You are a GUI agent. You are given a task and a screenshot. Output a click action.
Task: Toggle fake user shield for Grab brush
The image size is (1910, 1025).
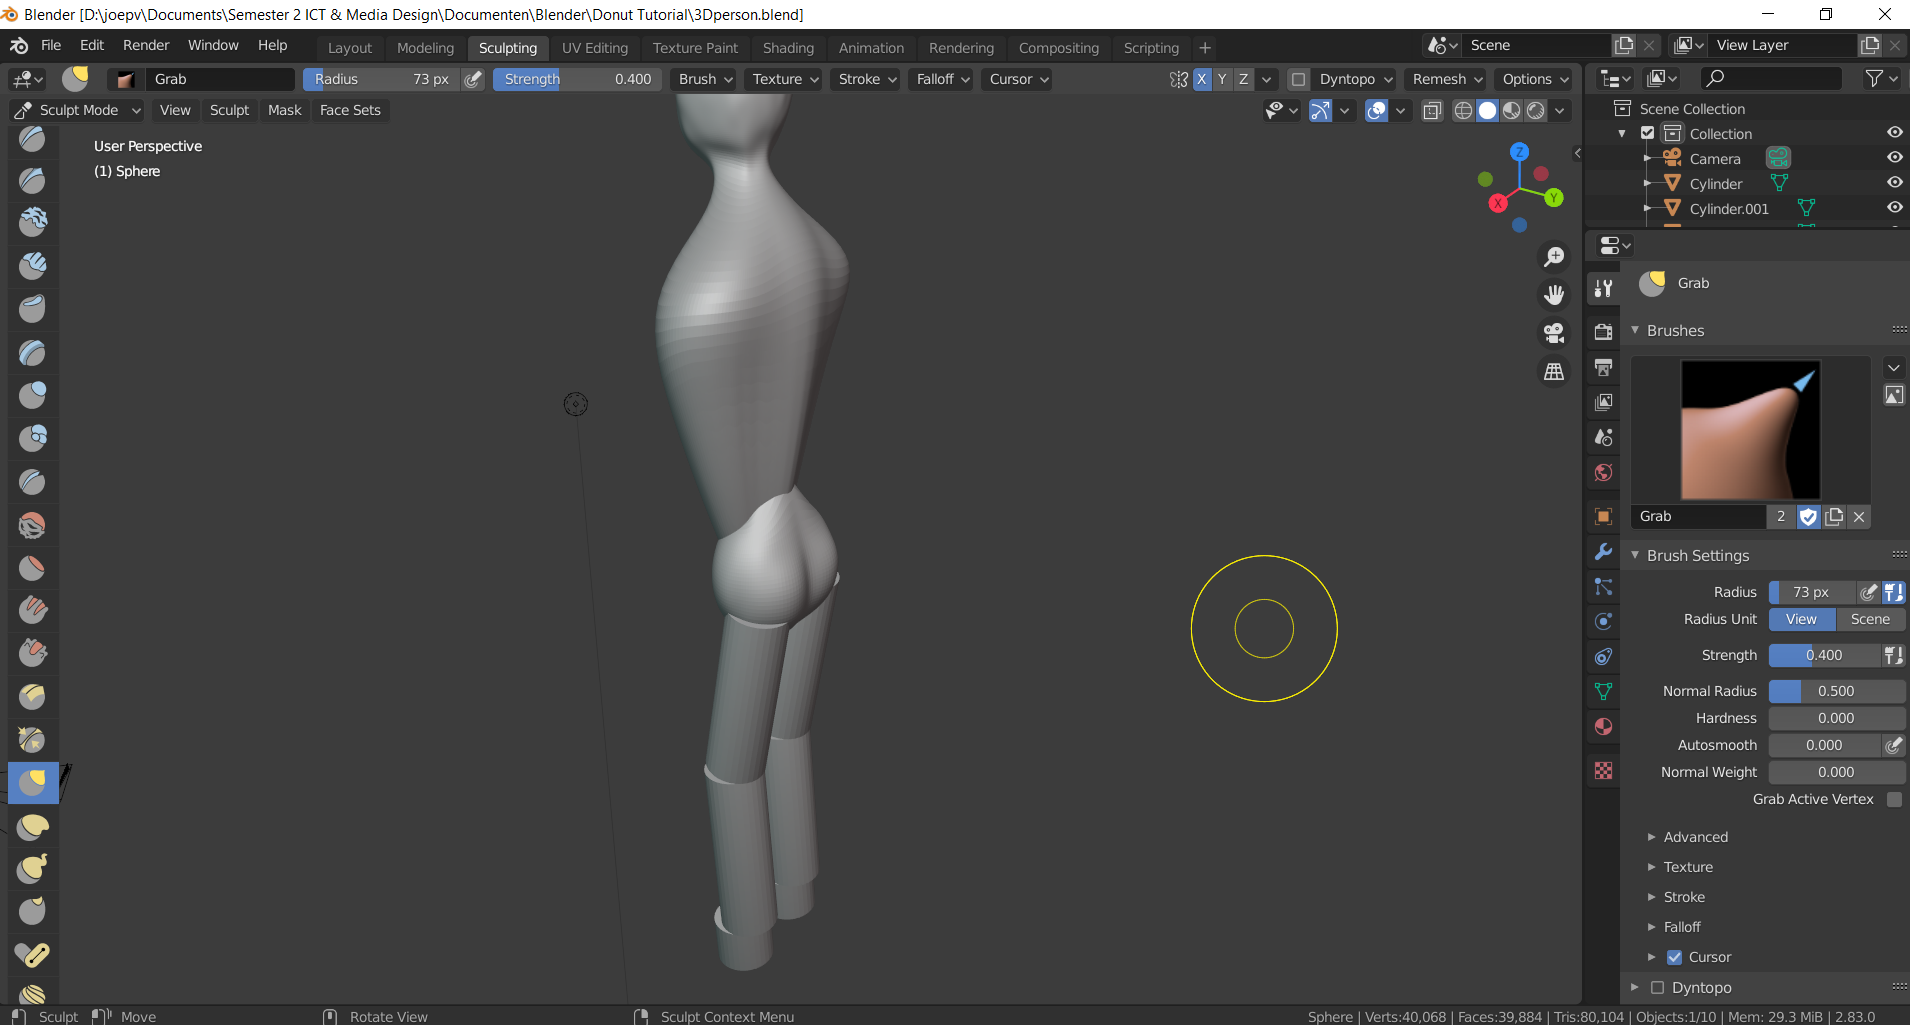pos(1808,516)
